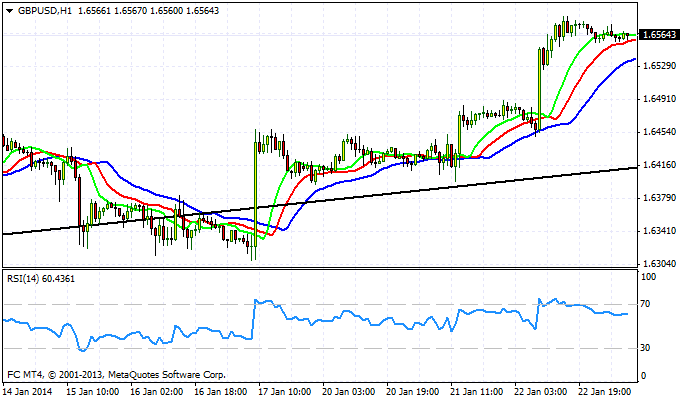Click the 1.64910 price axis label
Image resolution: width=680 pixels, height=400 pixels.
click(660, 99)
